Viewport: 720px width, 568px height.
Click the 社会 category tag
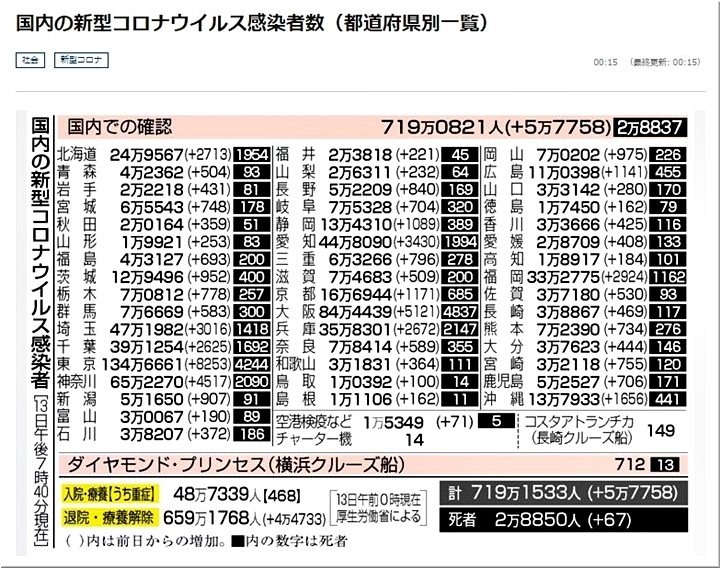point(31,60)
